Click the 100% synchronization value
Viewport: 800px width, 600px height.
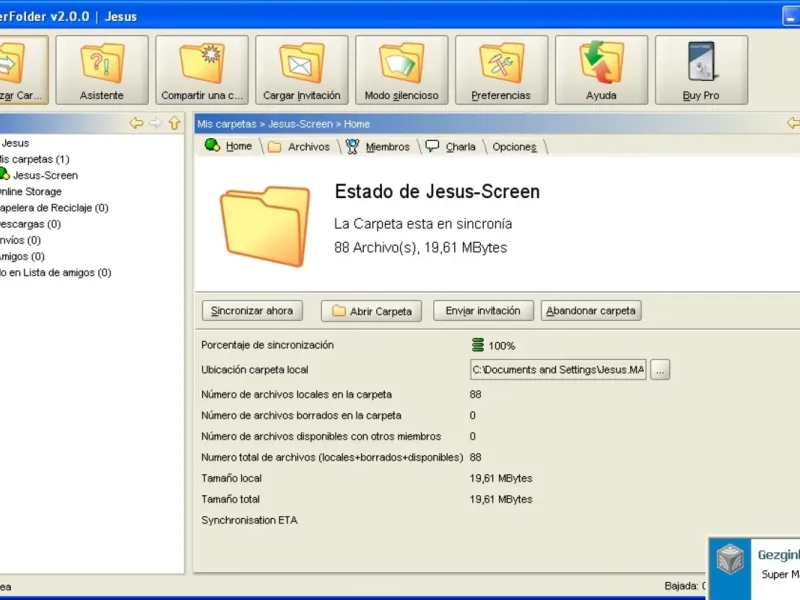click(502, 346)
